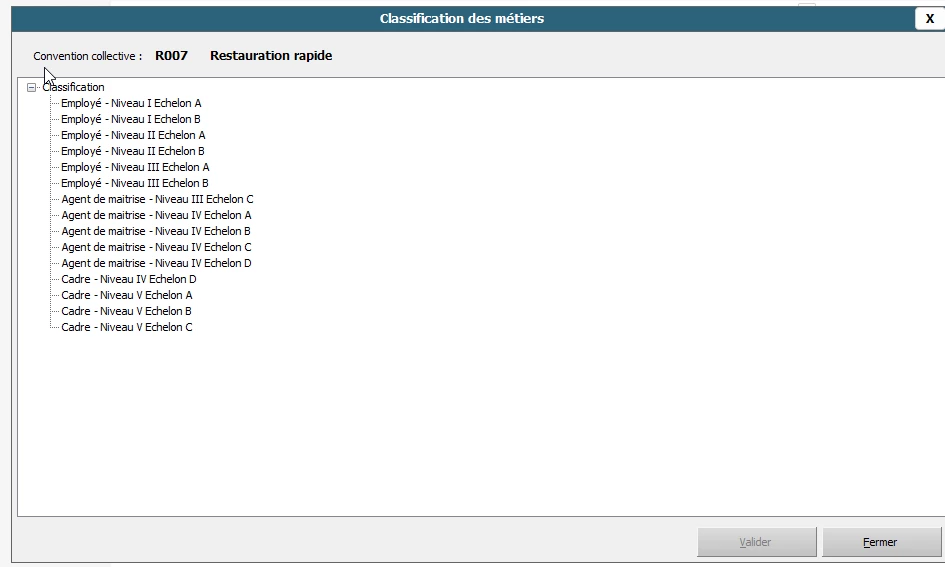Viewport: 945px width, 567px height.
Task: Click the Valider button
Action: [756, 542]
